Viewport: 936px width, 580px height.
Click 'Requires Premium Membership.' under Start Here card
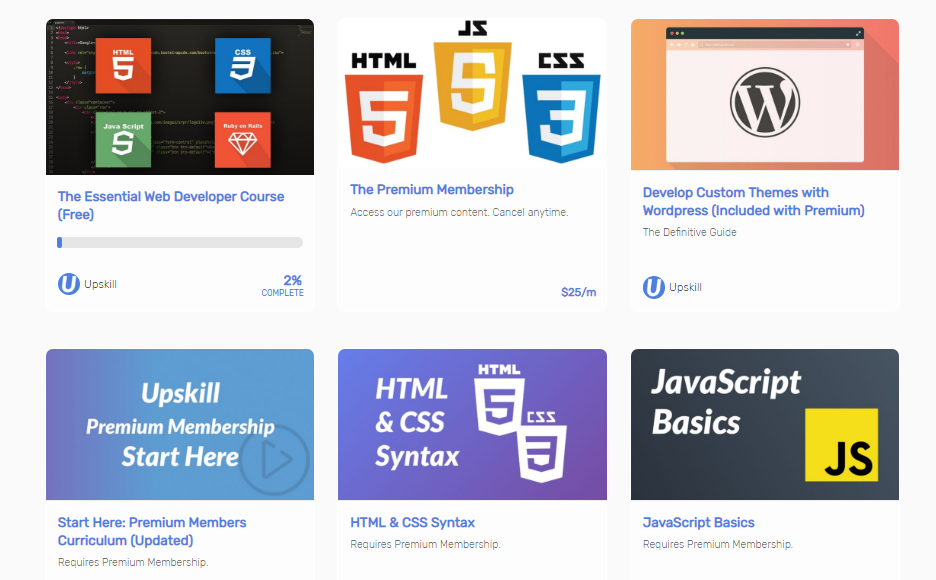[x=133, y=562]
